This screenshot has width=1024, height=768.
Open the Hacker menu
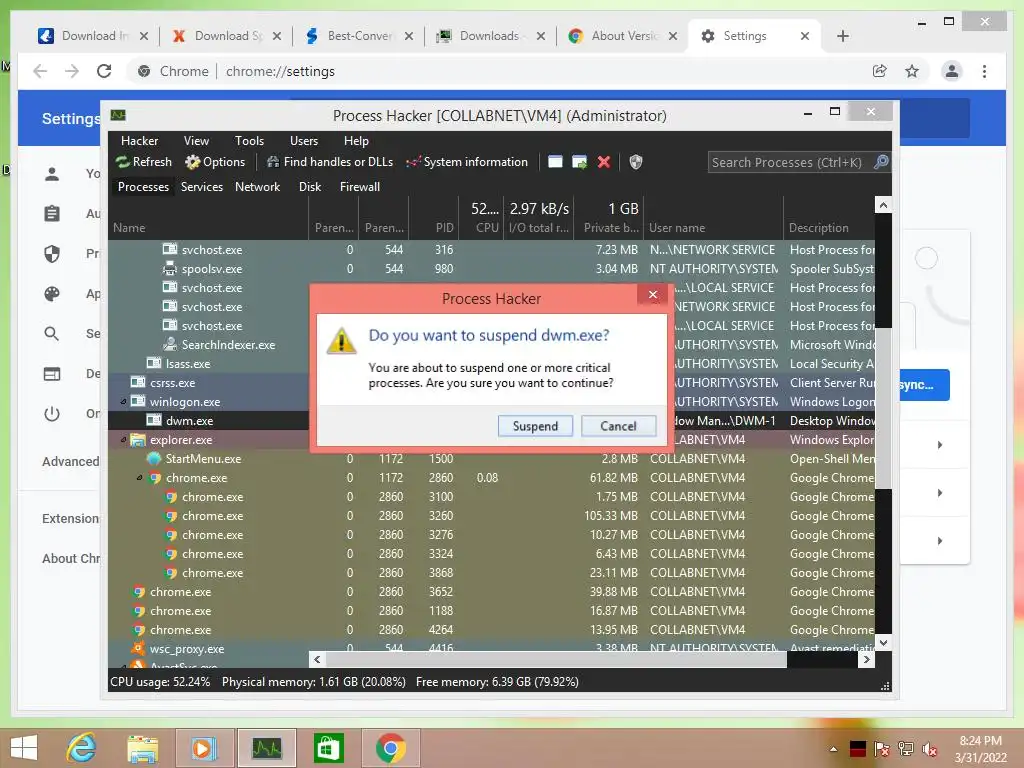(139, 141)
